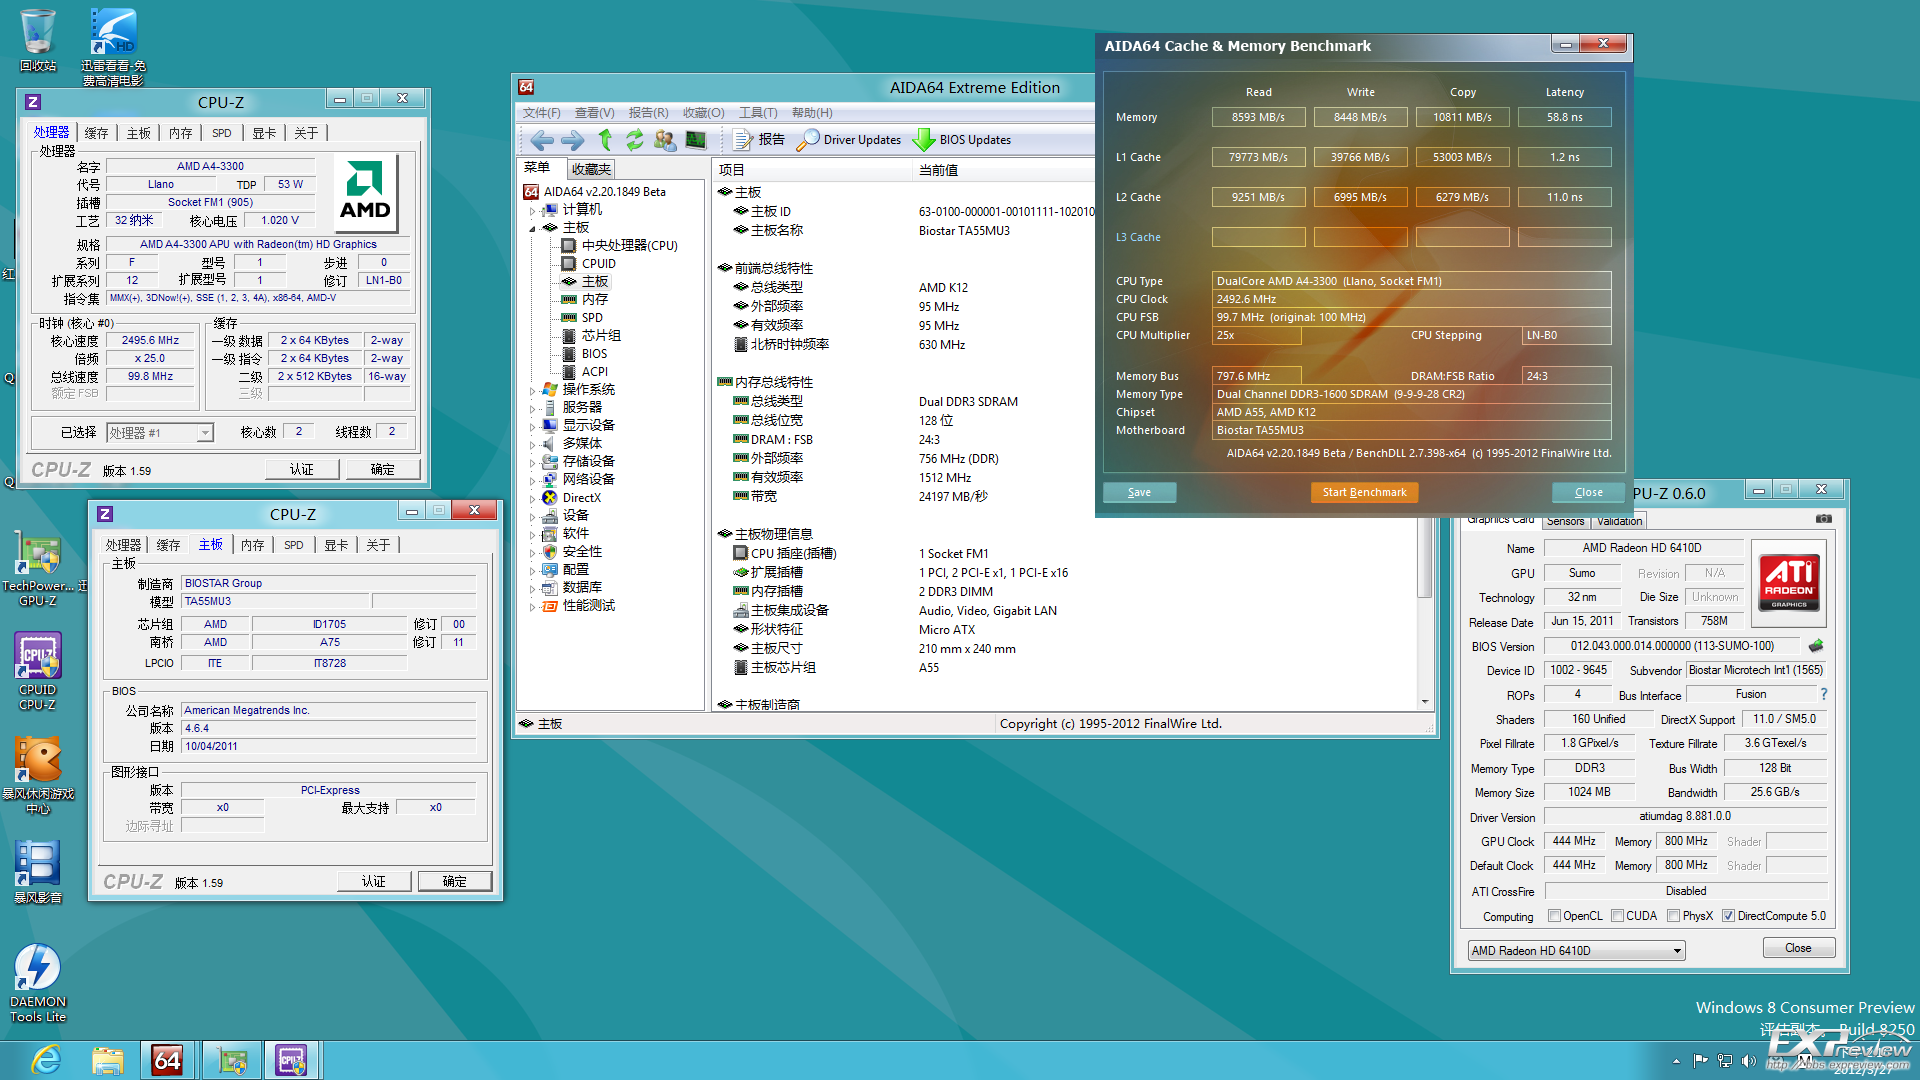Switch to GPU-Z in the taskbar

click(231, 1060)
